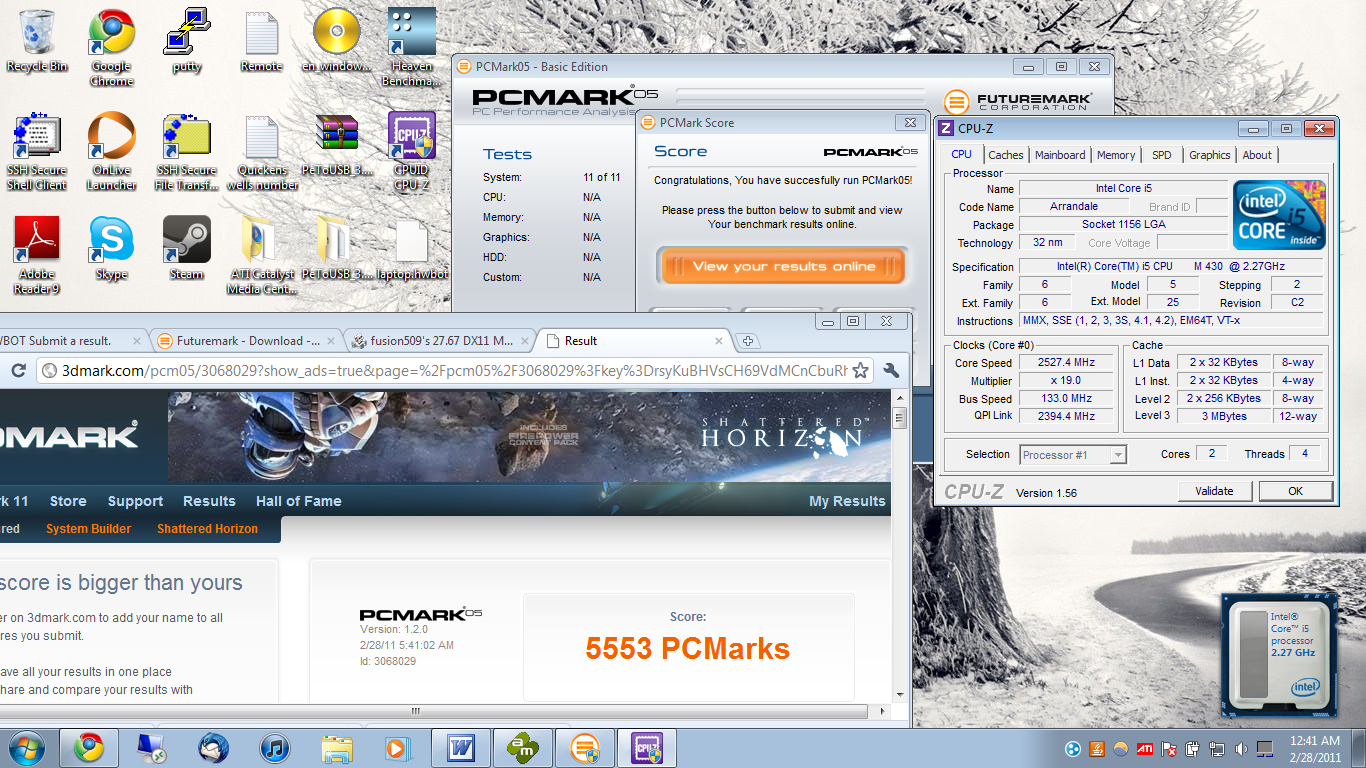Open the Graphics tab in CPU-Z

coord(1209,155)
